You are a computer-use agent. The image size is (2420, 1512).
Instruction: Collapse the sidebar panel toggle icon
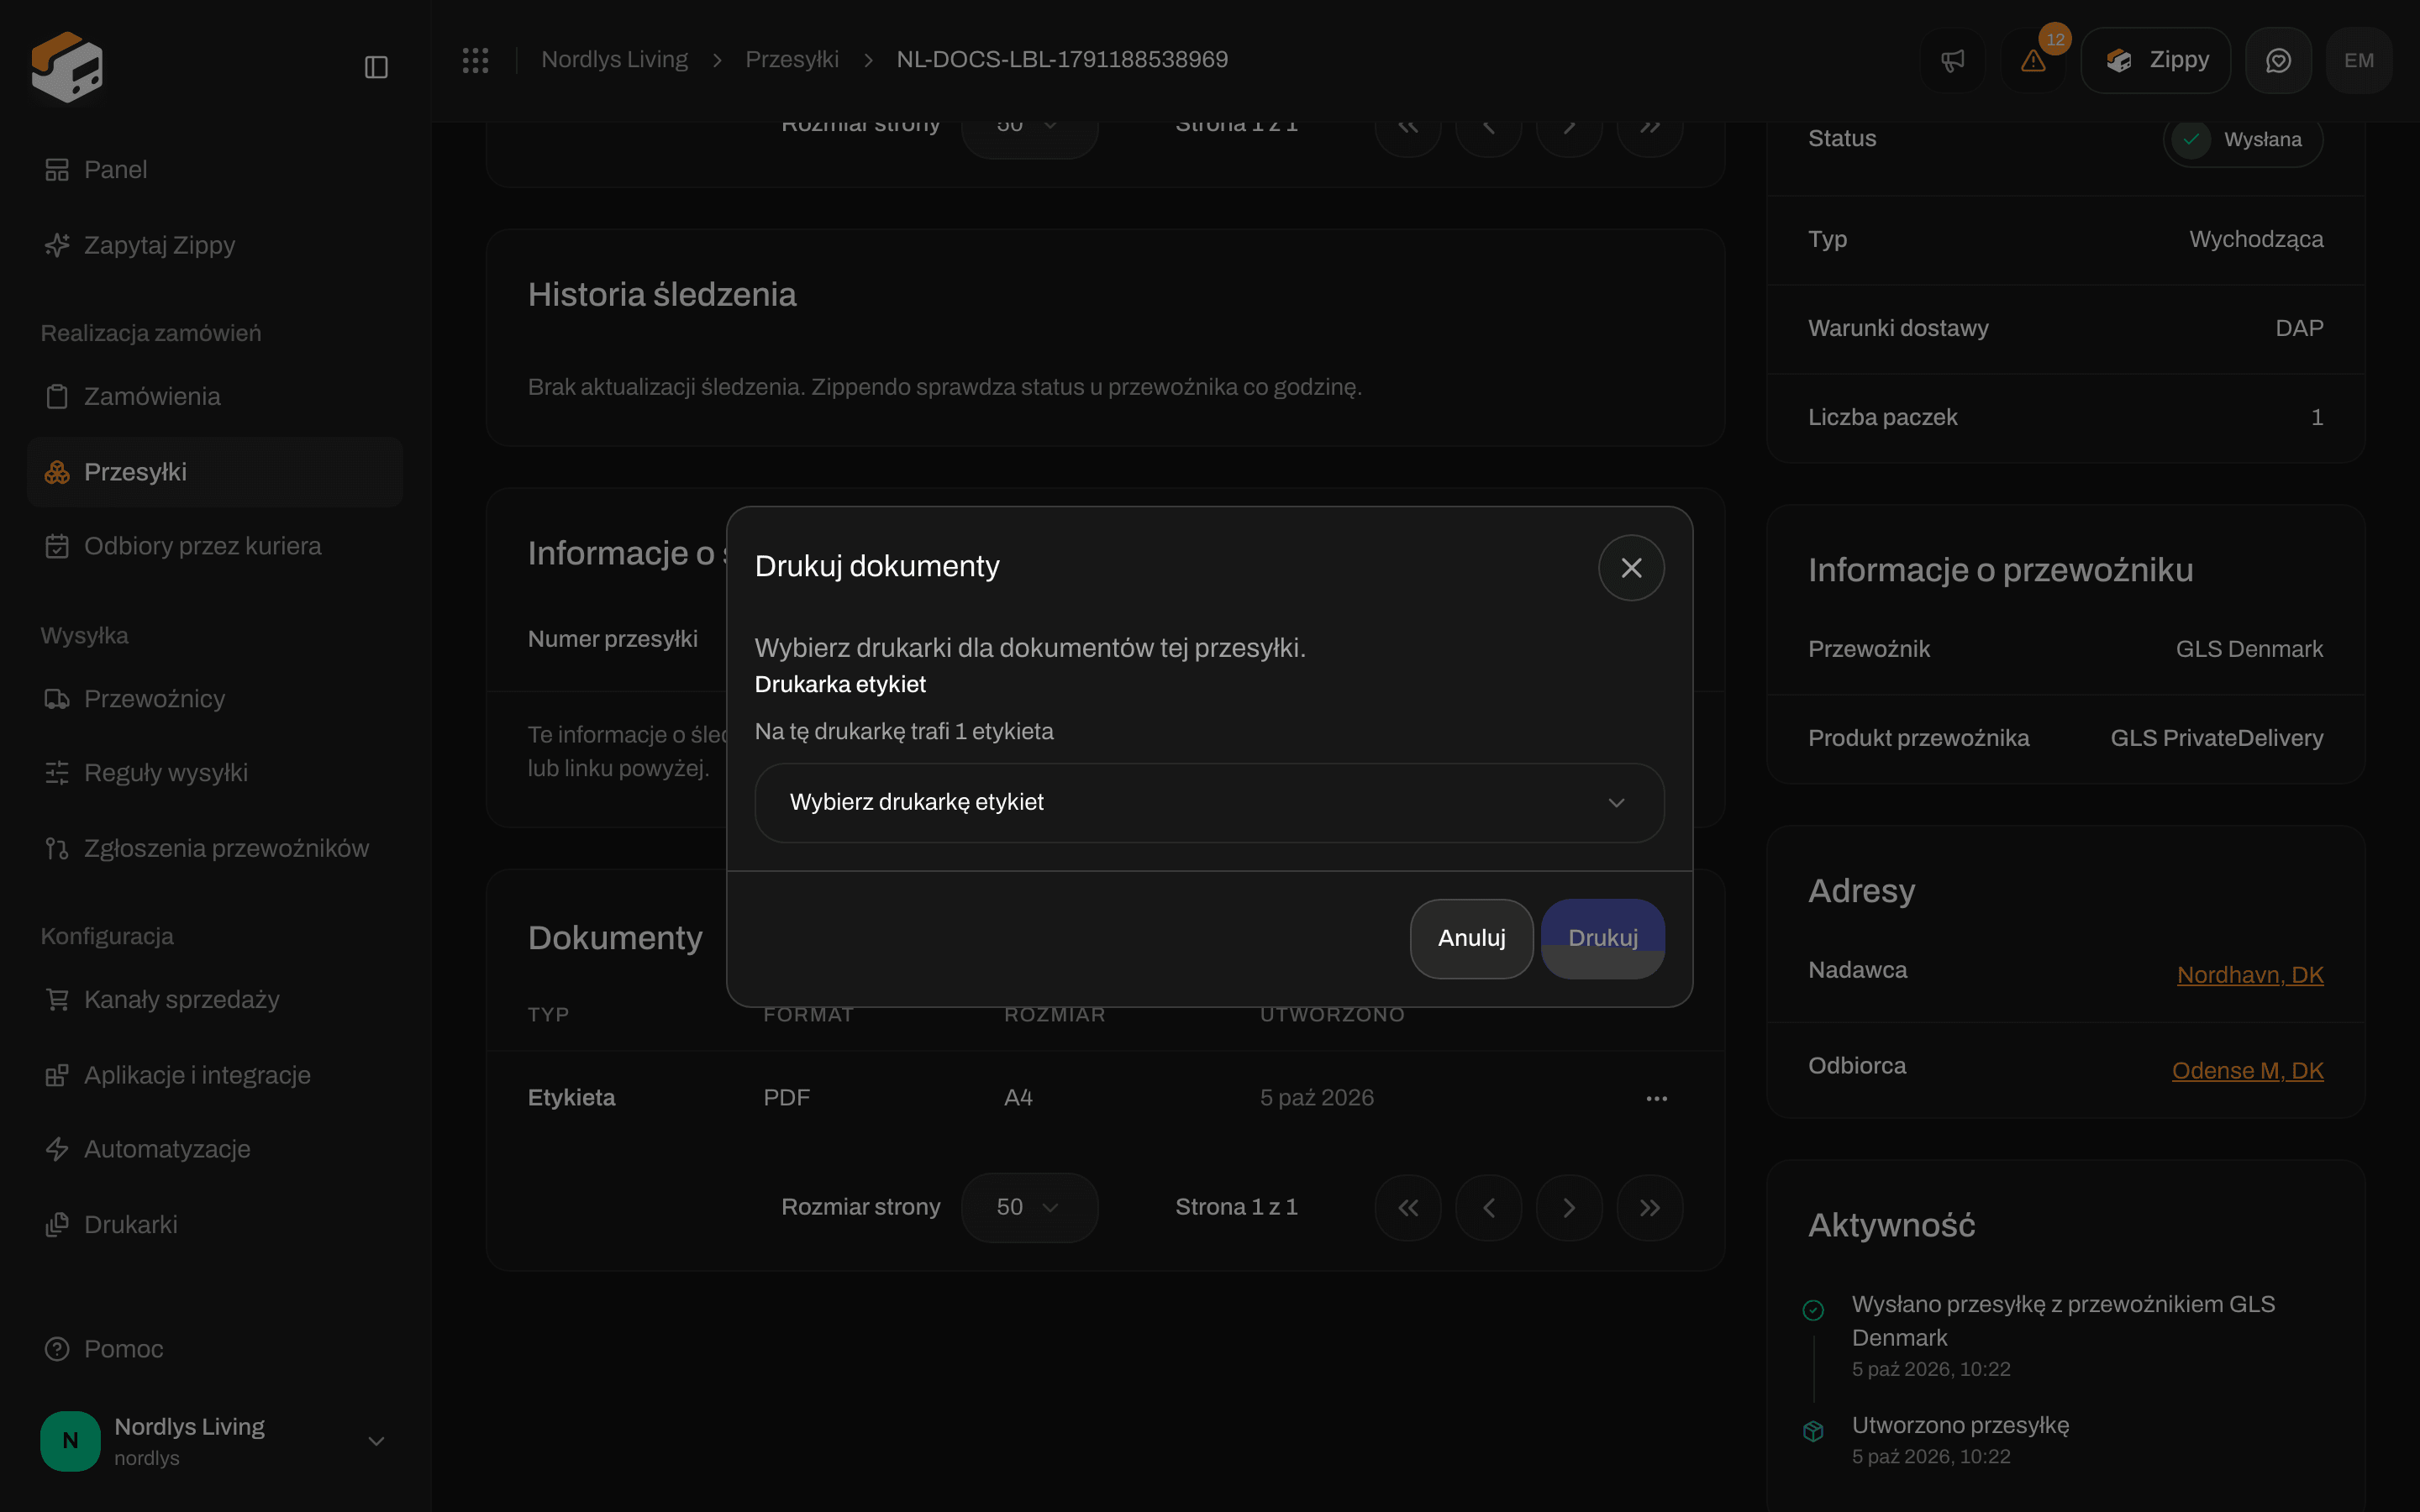click(376, 67)
